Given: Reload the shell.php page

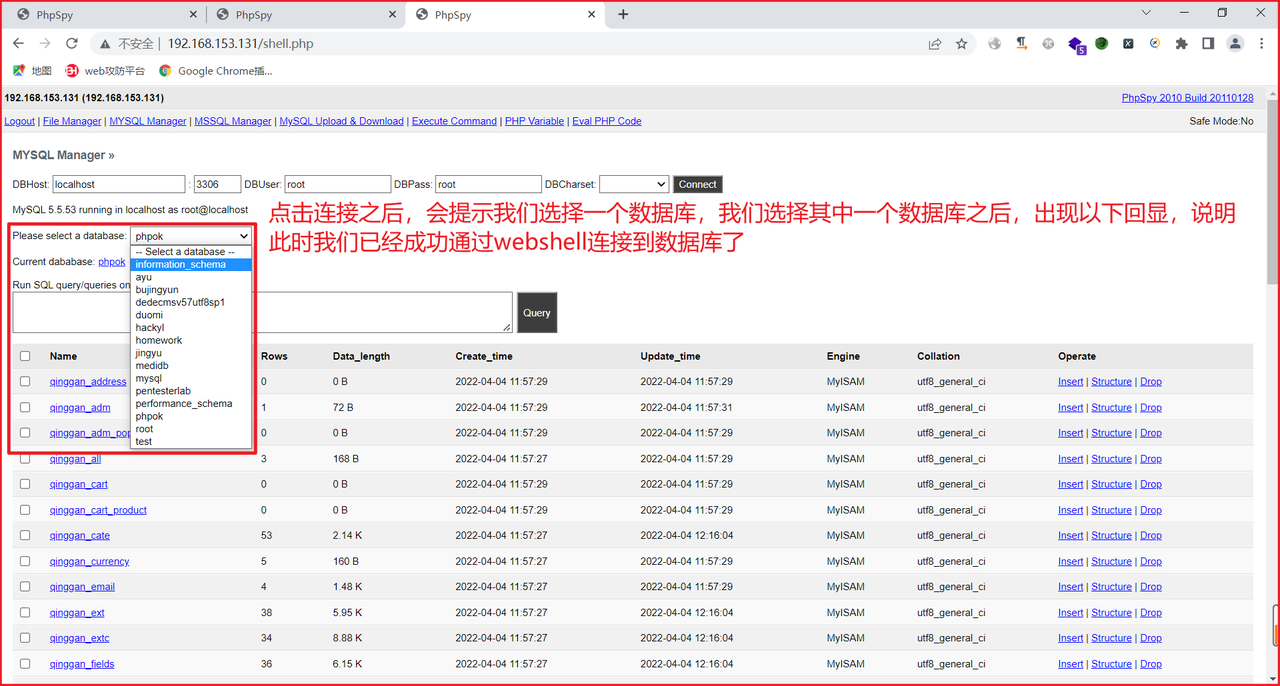Looking at the screenshot, I should pos(72,44).
